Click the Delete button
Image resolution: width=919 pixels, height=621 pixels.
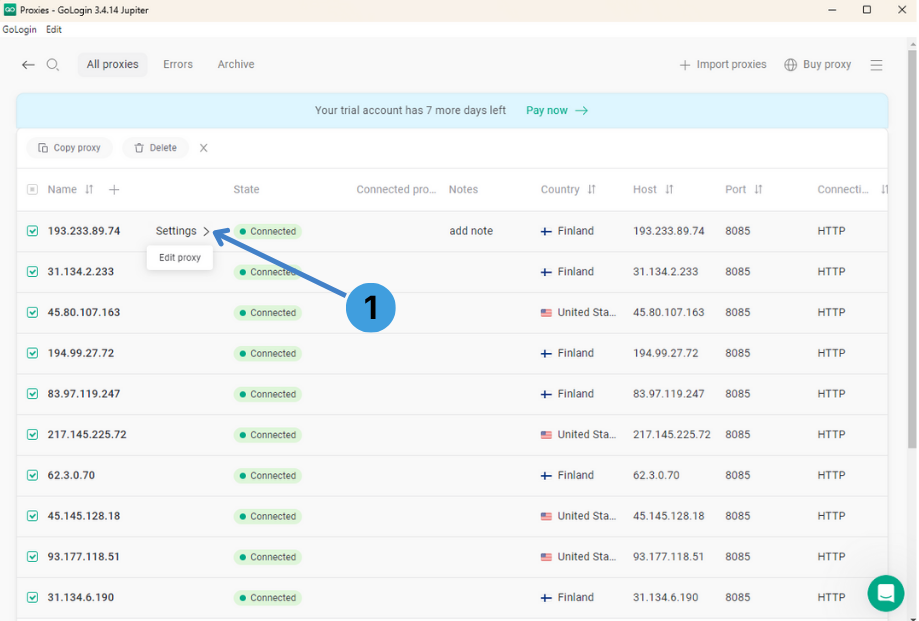[x=155, y=148]
